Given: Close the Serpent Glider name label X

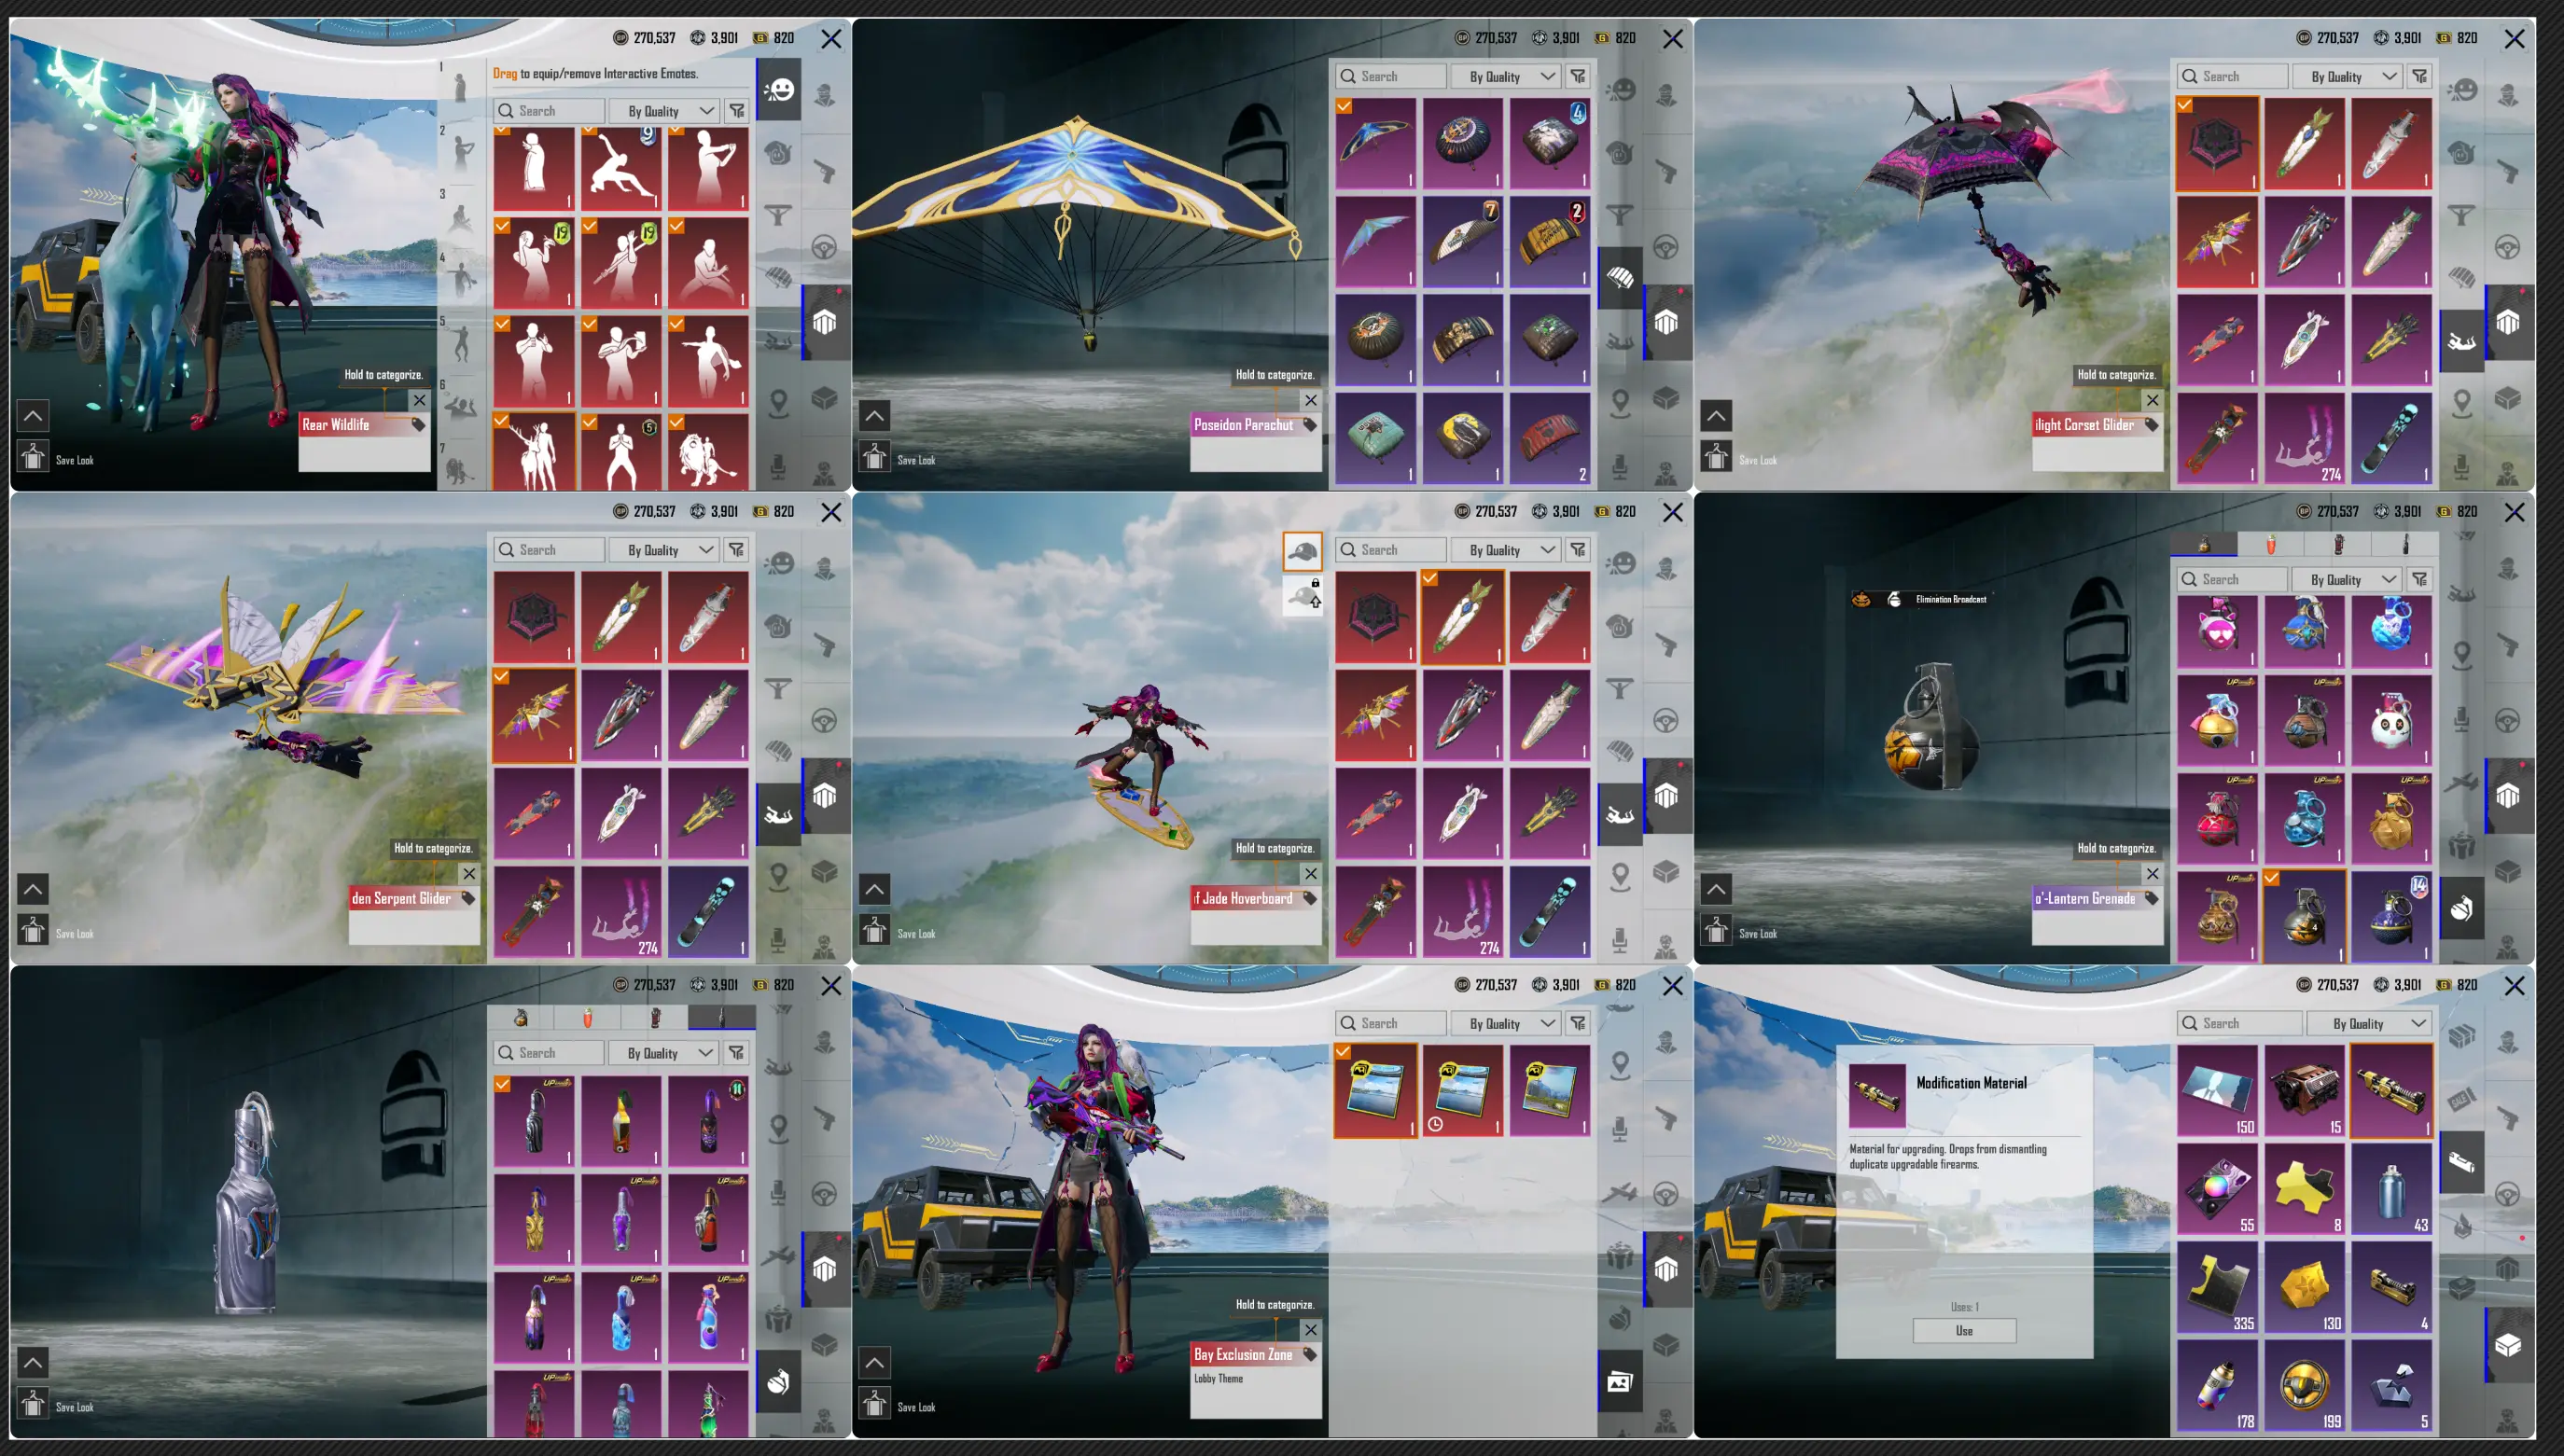Looking at the screenshot, I should point(468,873).
